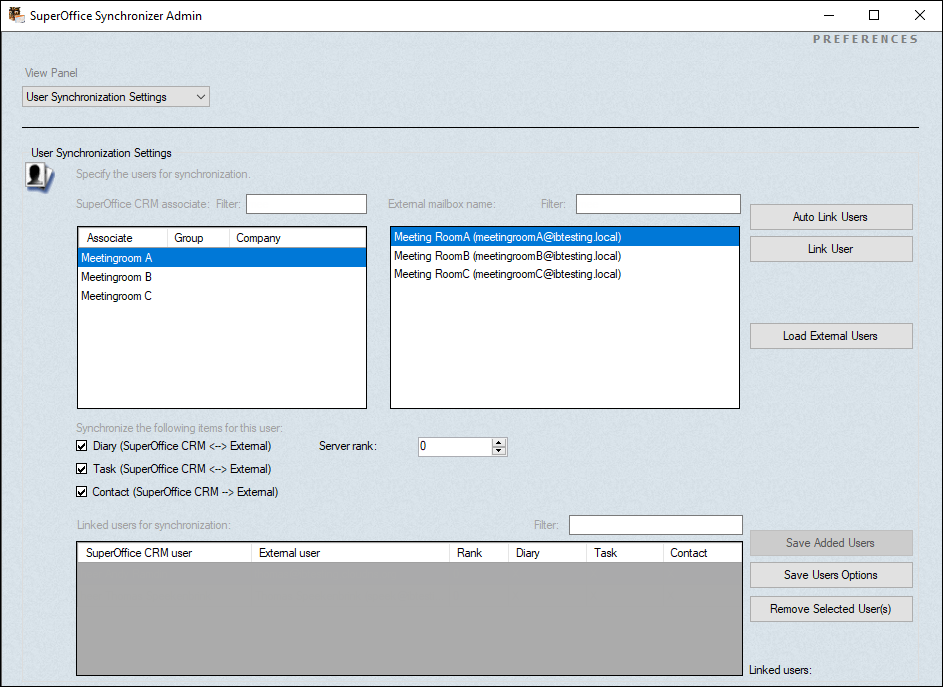Click the user synchronization portrait icon
Screen dimensions: 943x687
coord(39,177)
